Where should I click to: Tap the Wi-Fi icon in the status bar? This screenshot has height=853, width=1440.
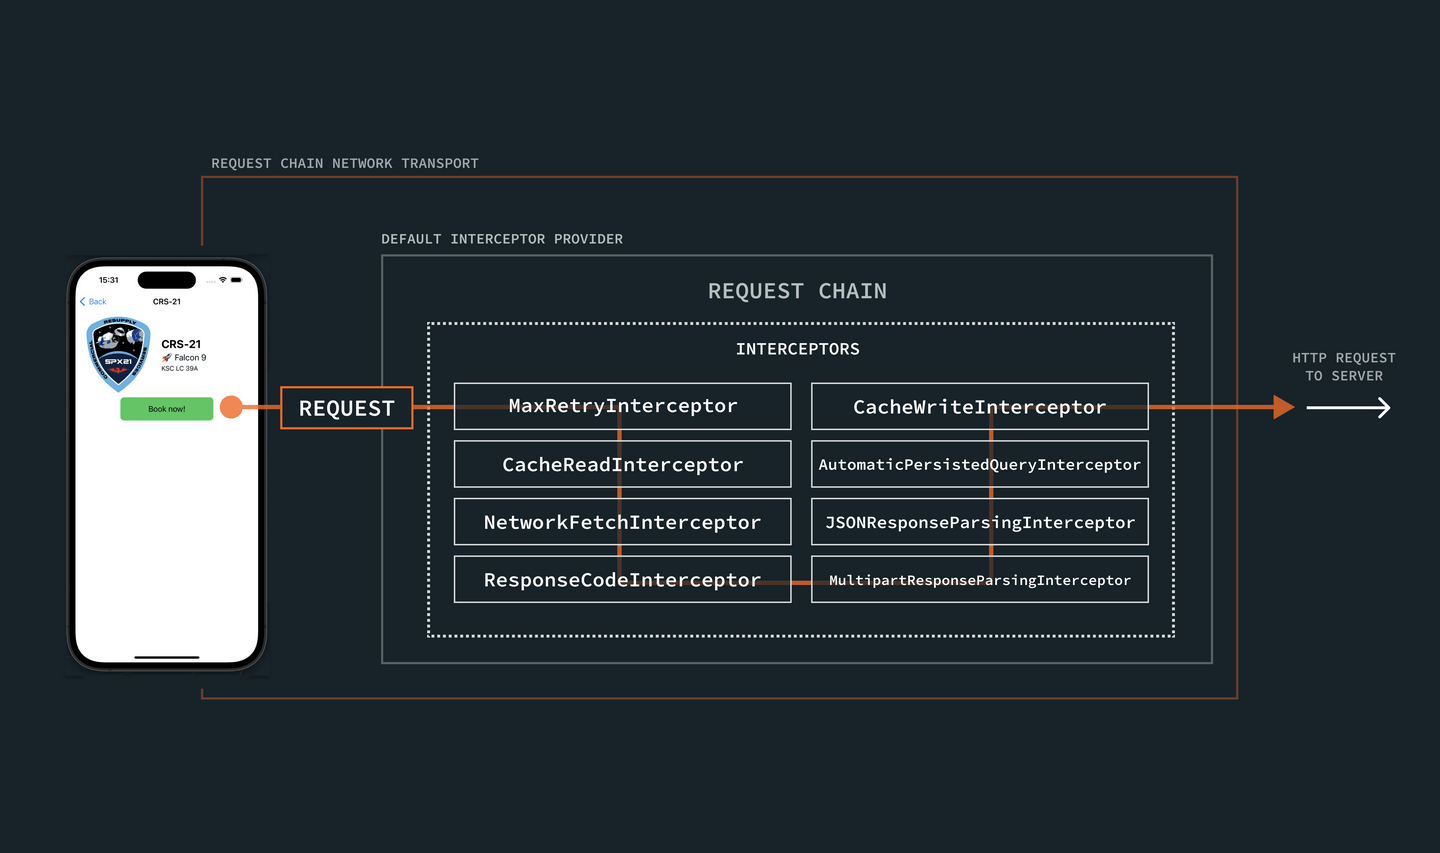(x=221, y=280)
